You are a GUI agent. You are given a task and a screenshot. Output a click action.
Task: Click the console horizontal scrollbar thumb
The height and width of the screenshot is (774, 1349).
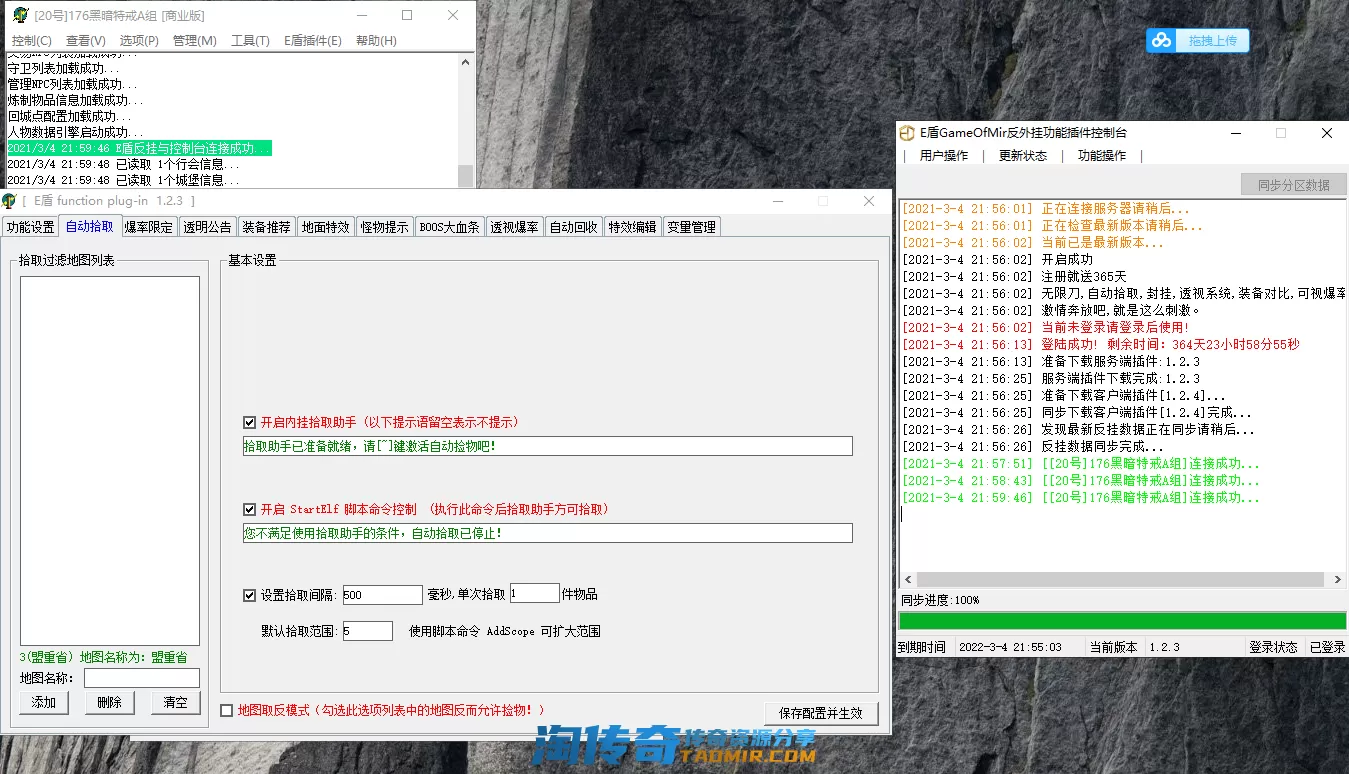click(1120, 579)
